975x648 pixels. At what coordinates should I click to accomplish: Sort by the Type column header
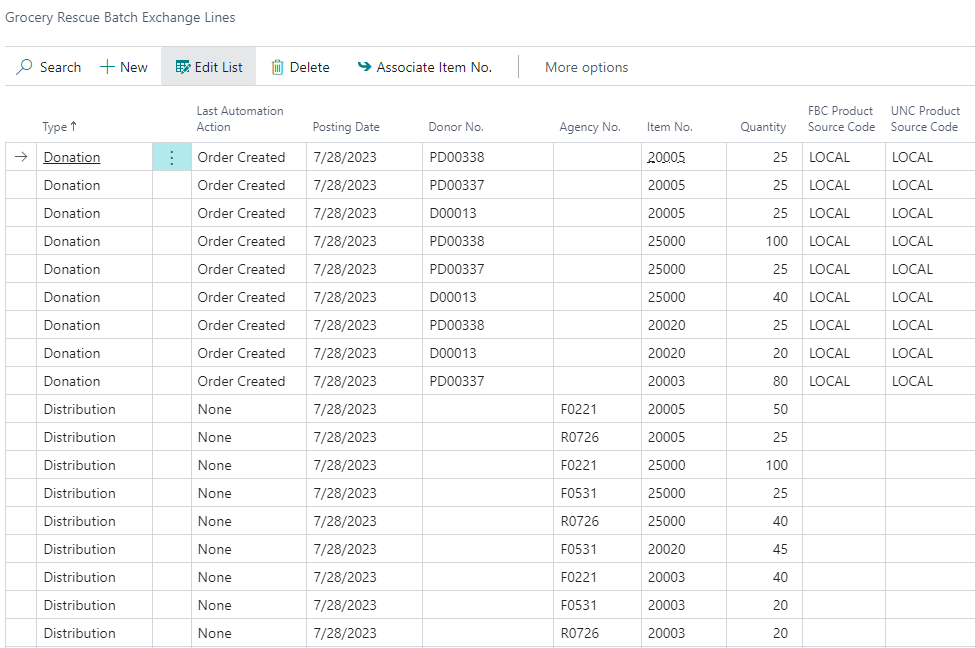(x=59, y=127)
